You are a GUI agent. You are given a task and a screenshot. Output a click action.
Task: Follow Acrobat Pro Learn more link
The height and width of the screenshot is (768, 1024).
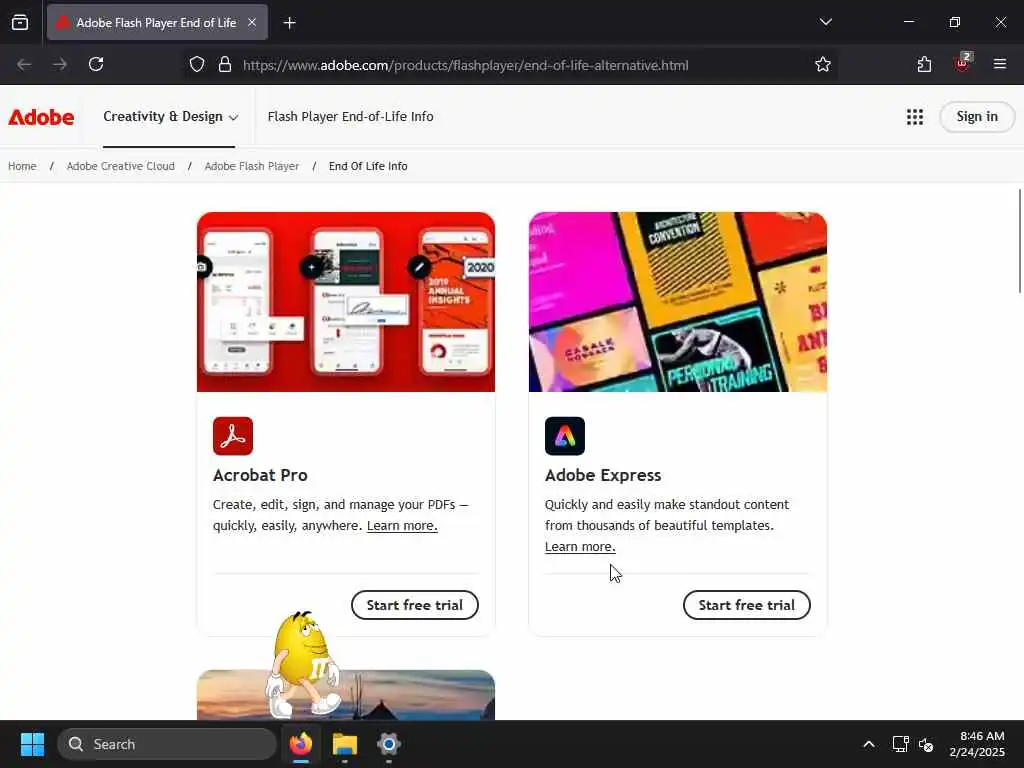pyautogui.click(x=402, y=526)
